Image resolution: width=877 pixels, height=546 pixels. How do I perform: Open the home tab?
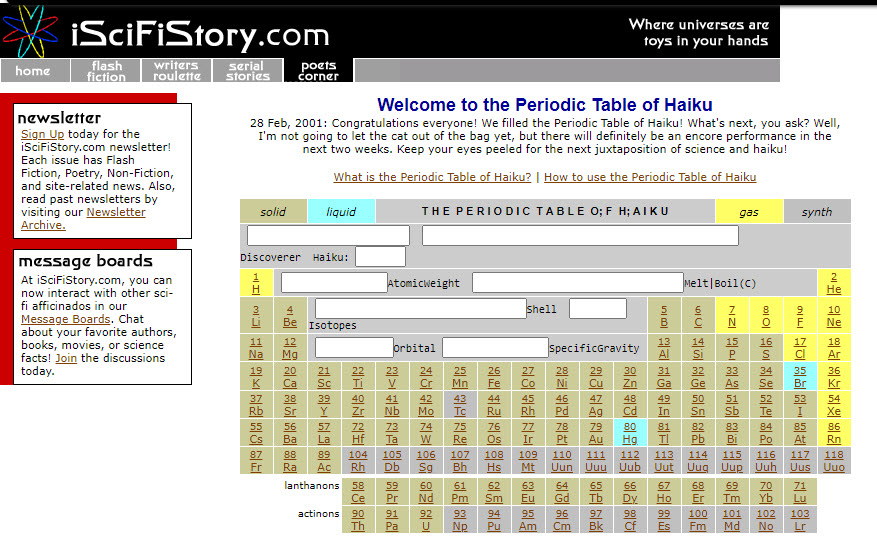[x=35, y=70]
